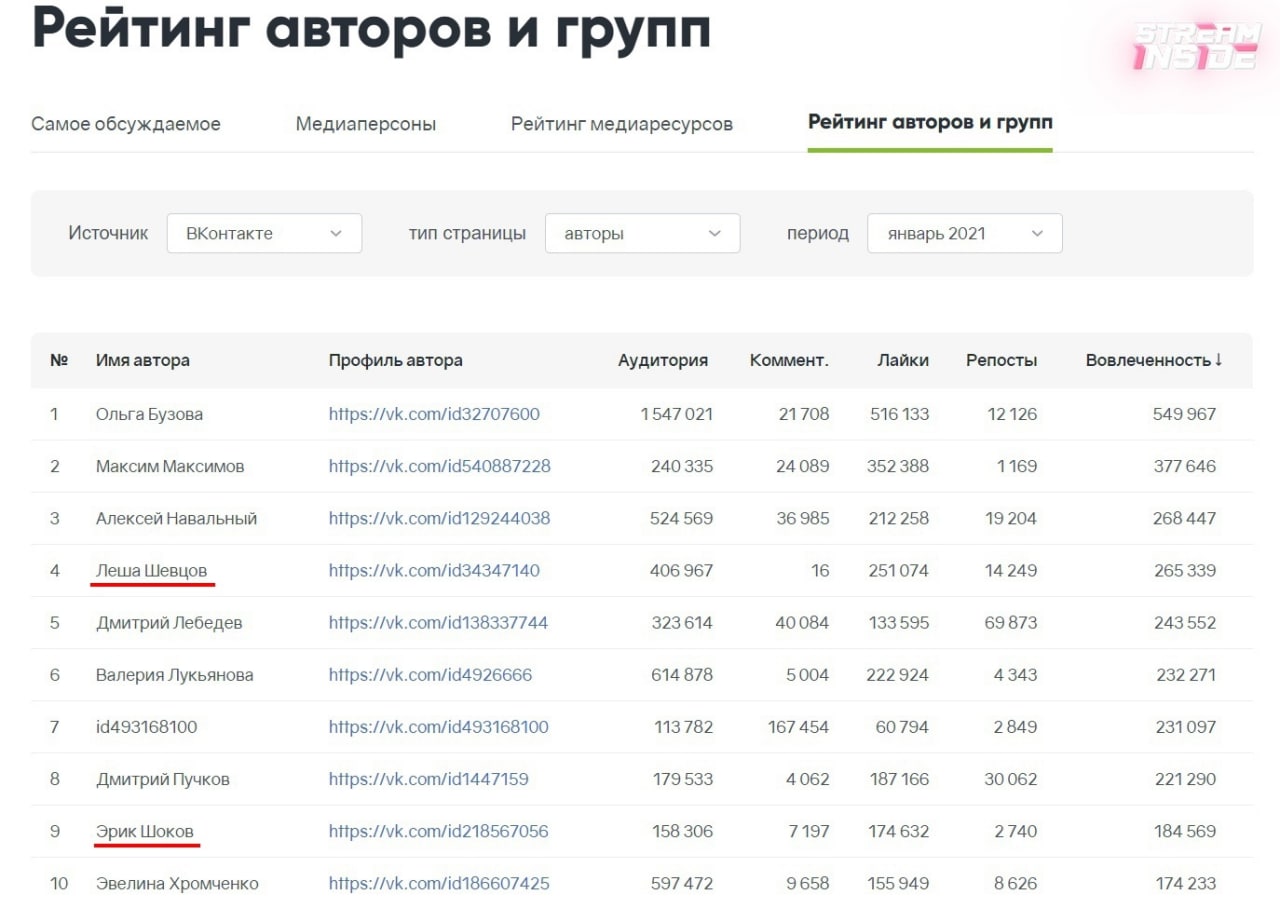1280x908 pixels.
Task: Click audience value 1 547 021
Action: coord(677,414)
